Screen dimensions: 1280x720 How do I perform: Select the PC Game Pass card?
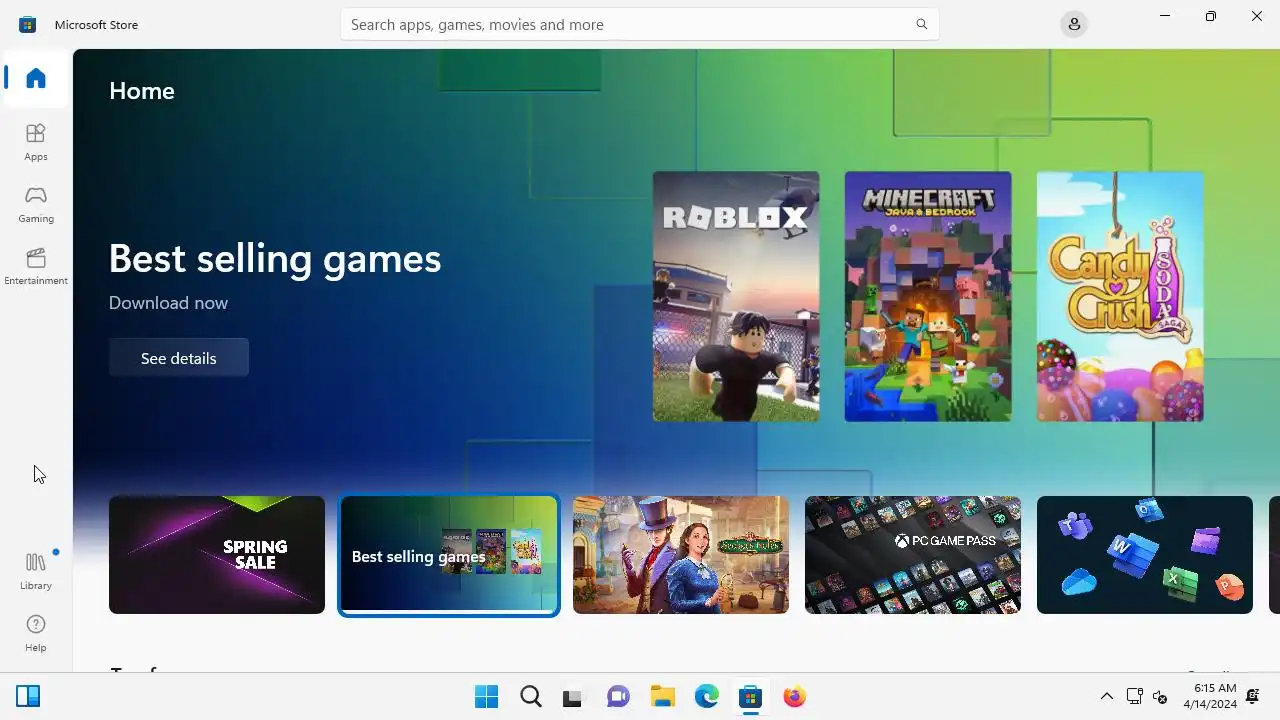pyautogui.click(x=913, y=555)
